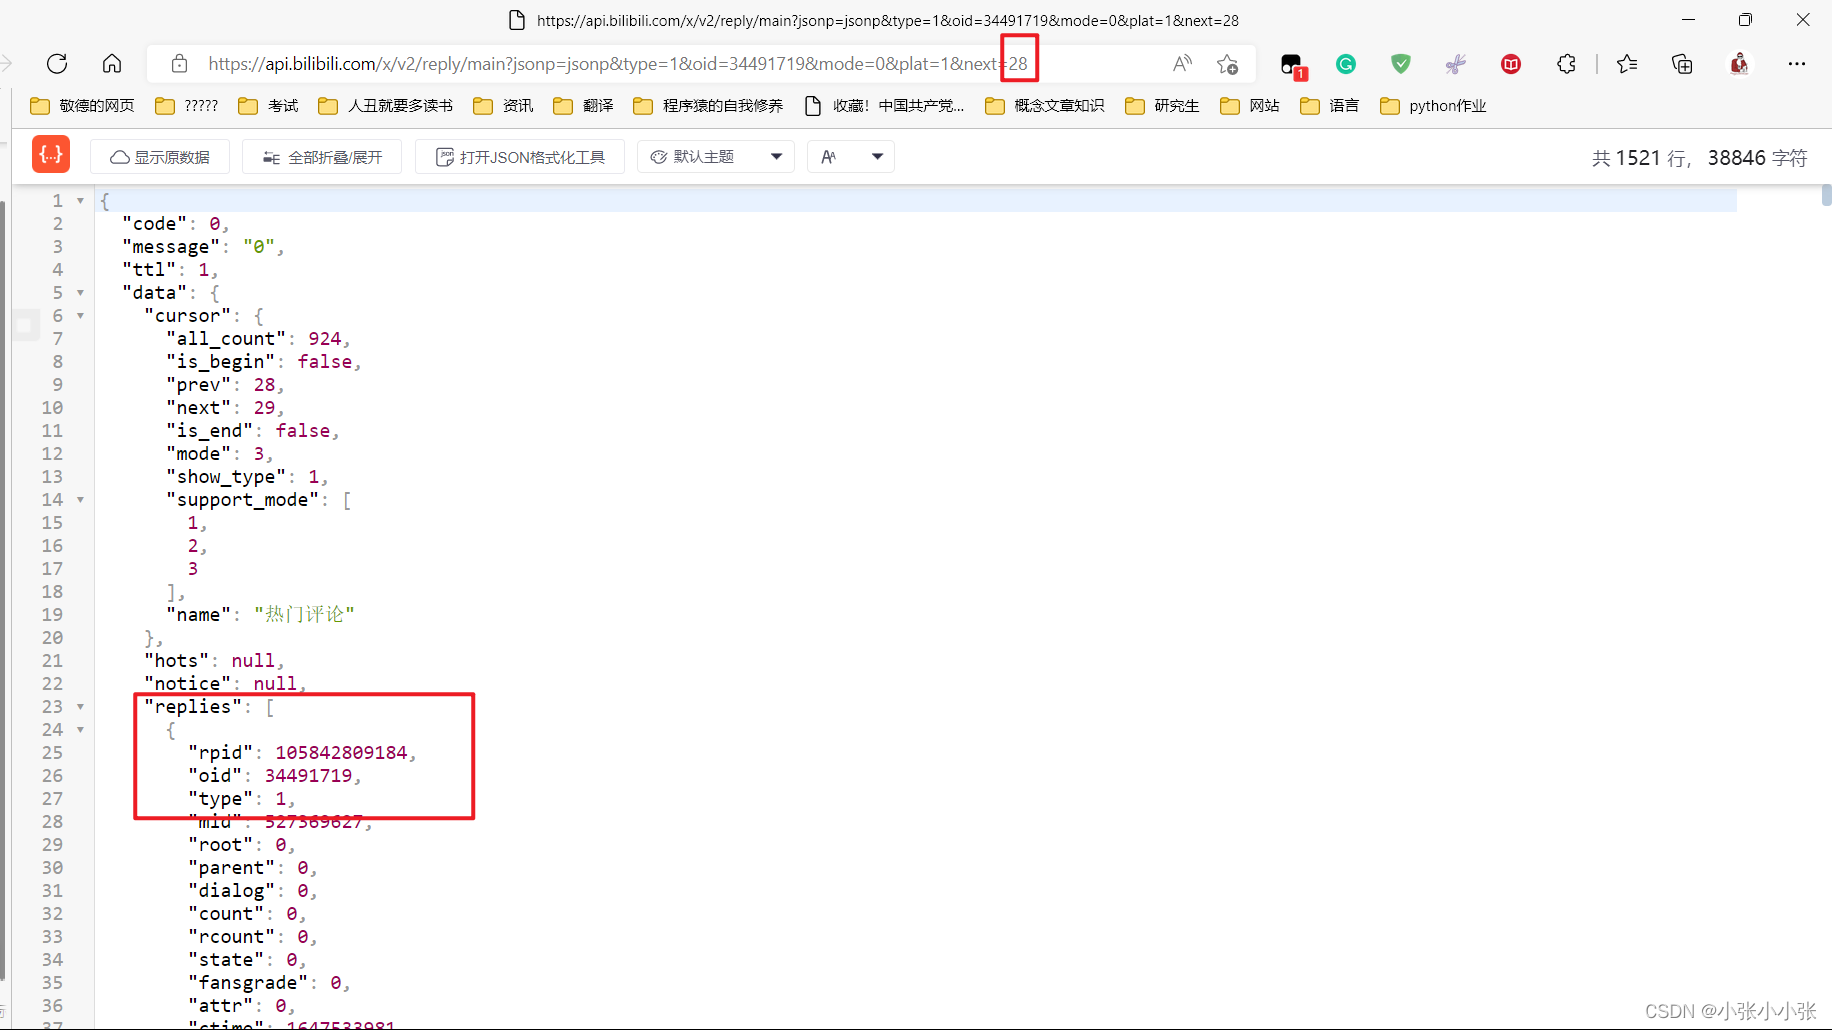Viewport: 1832px width, 1030px height.
Task: Open the 敬德的网页 bookmark folder
Action: (83, 106)
